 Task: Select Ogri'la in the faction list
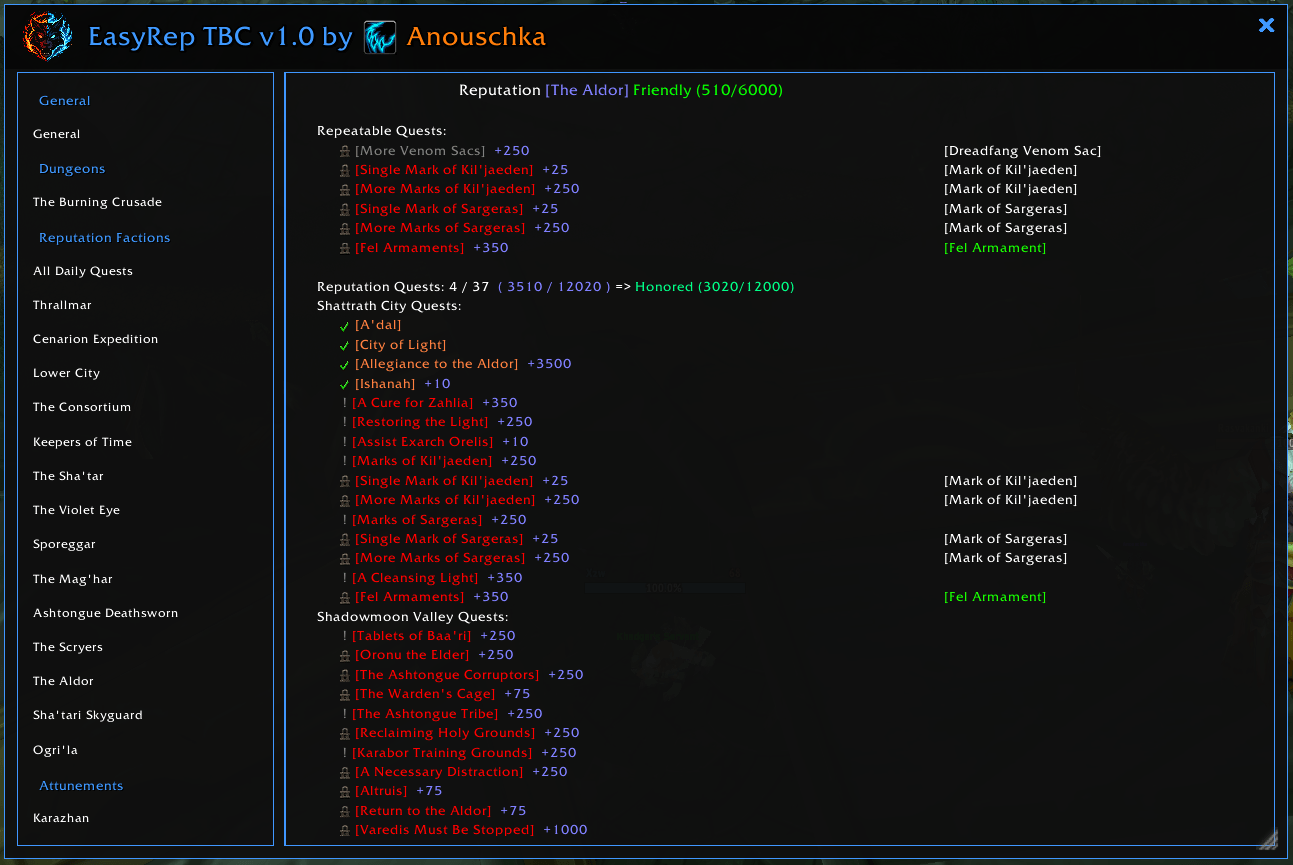pyautogui.click(x=55, y=750)
